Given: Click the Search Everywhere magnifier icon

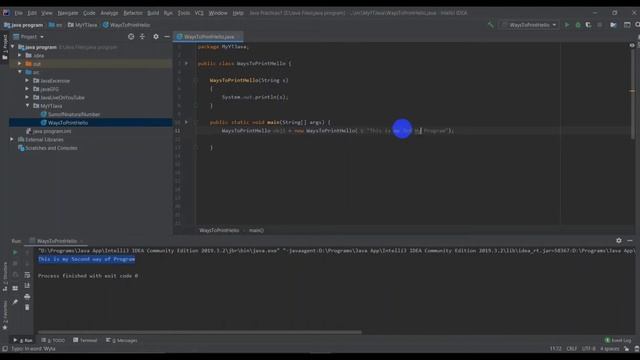Looking at the screenshot, I should (637, 25).
